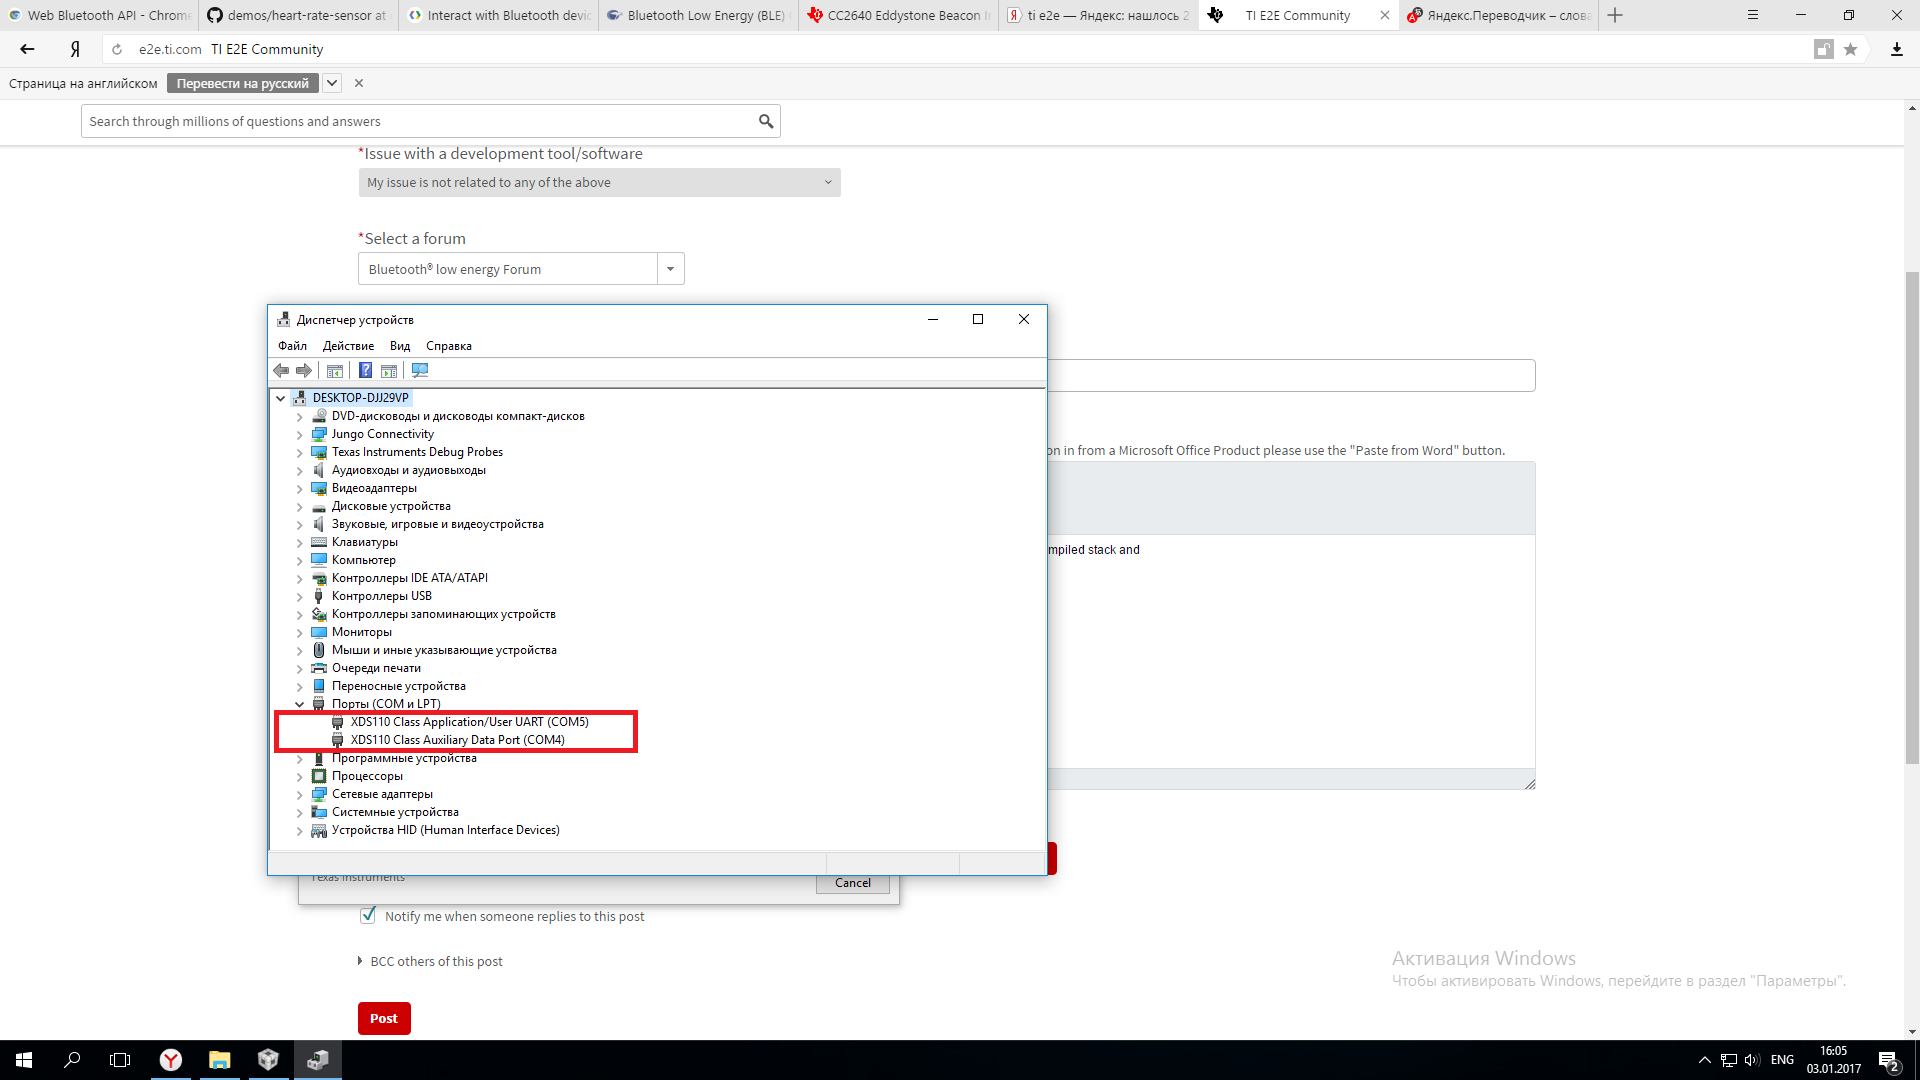Click the bookmark star in address bar
Screen dimensions: 1920x1080
coord(1850,49)
